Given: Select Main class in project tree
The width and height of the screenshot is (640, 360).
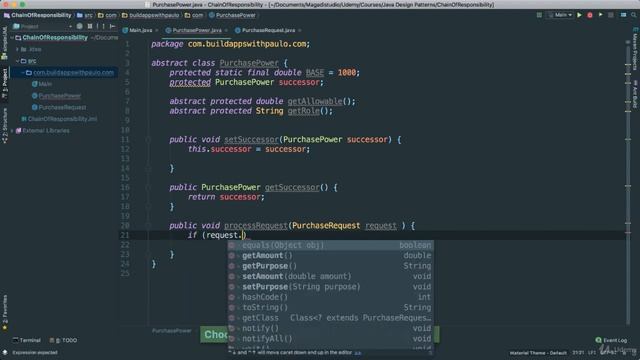Looking at the screenshot, I should pyautogui.click(x=42, y=84).
